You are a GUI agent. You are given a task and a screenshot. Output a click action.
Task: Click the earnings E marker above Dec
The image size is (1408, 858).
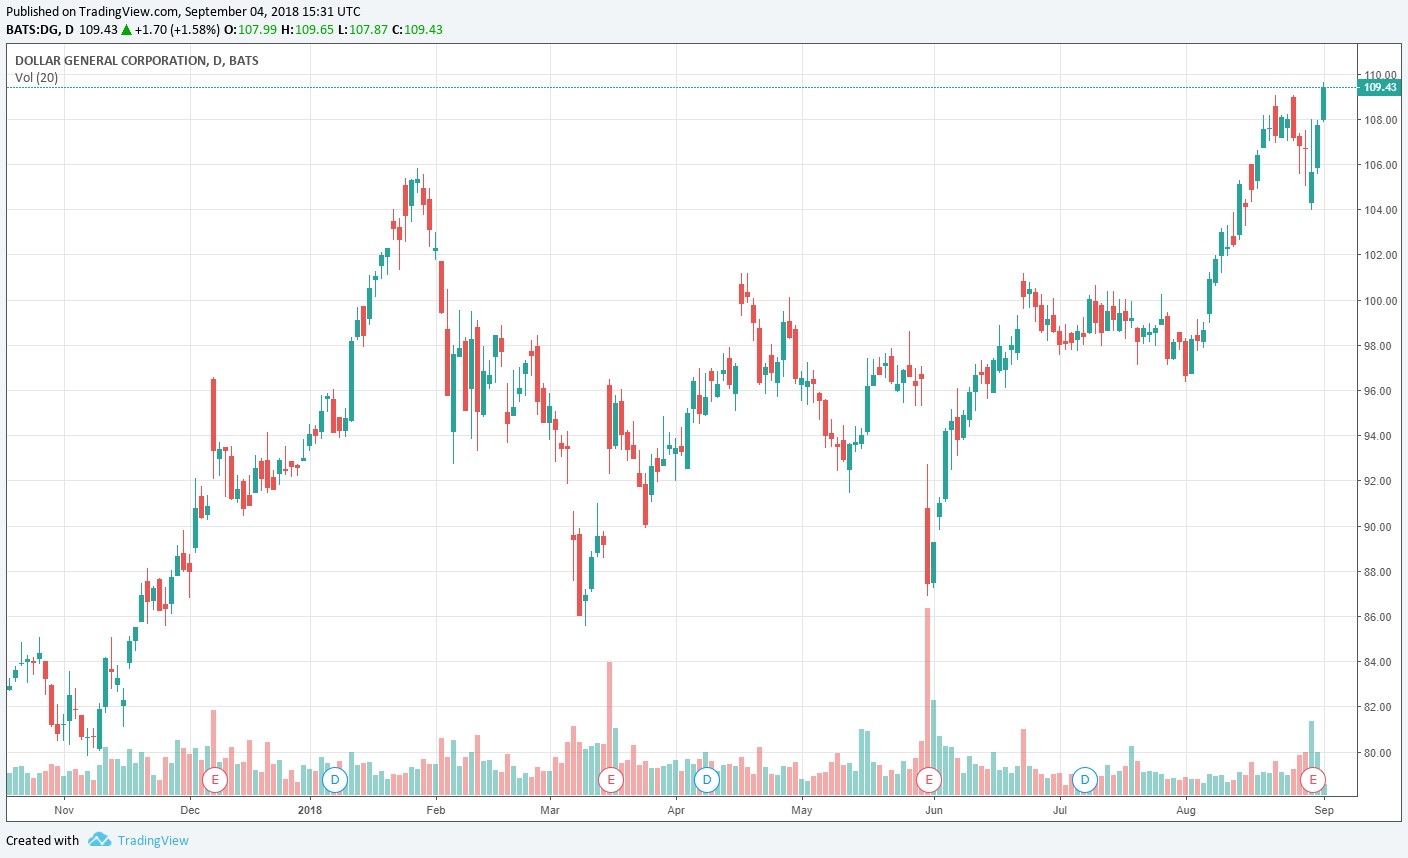[214, 779]
